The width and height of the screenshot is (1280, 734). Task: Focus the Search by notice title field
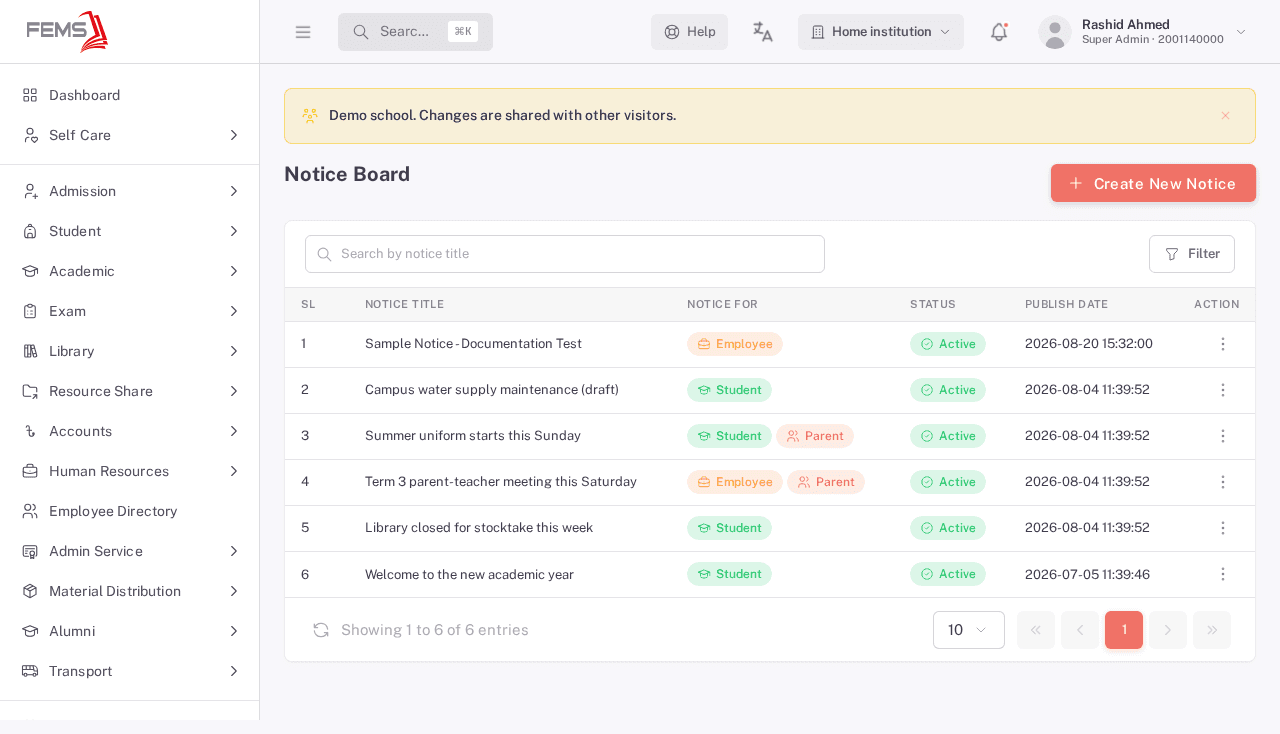click(x=565, y=254)
